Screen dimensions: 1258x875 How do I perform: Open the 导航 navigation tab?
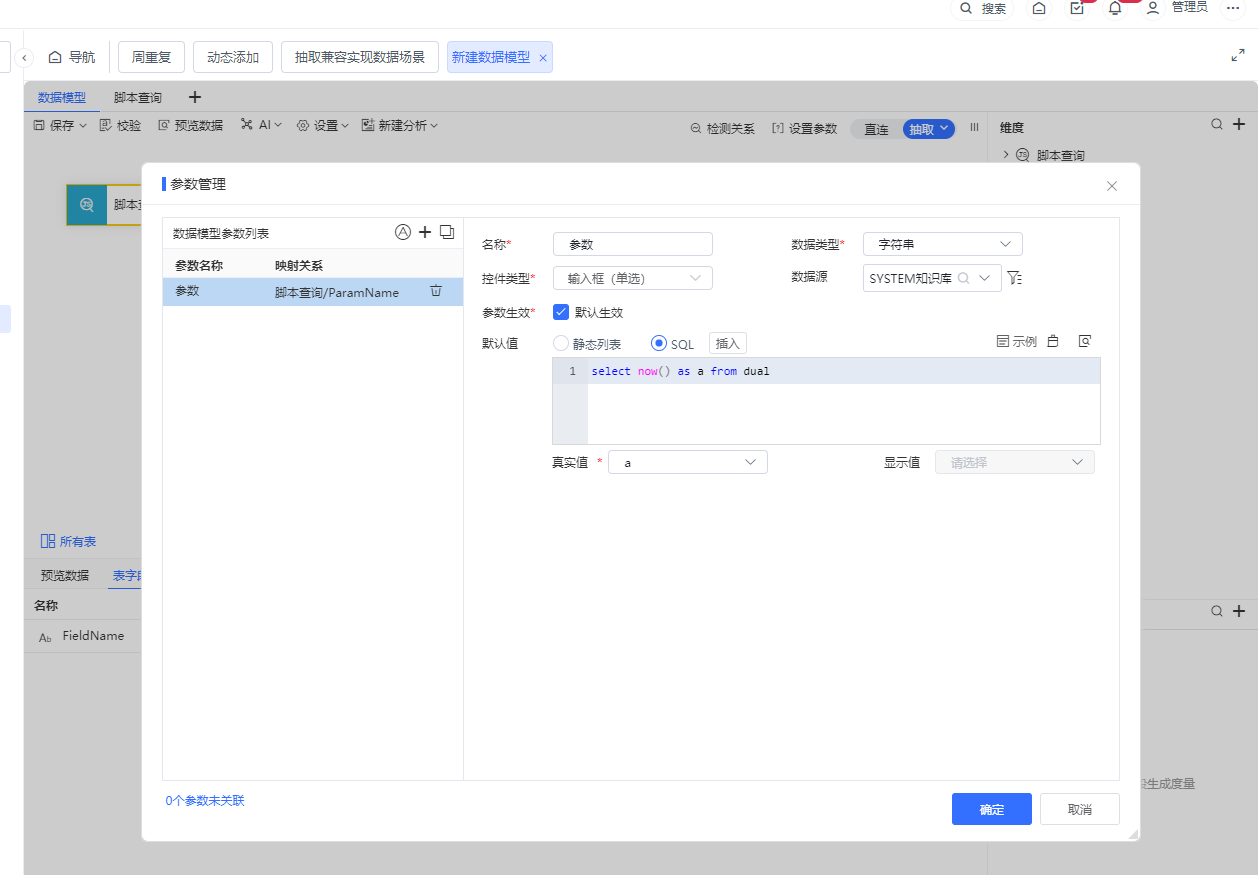[x=72, y=58]
